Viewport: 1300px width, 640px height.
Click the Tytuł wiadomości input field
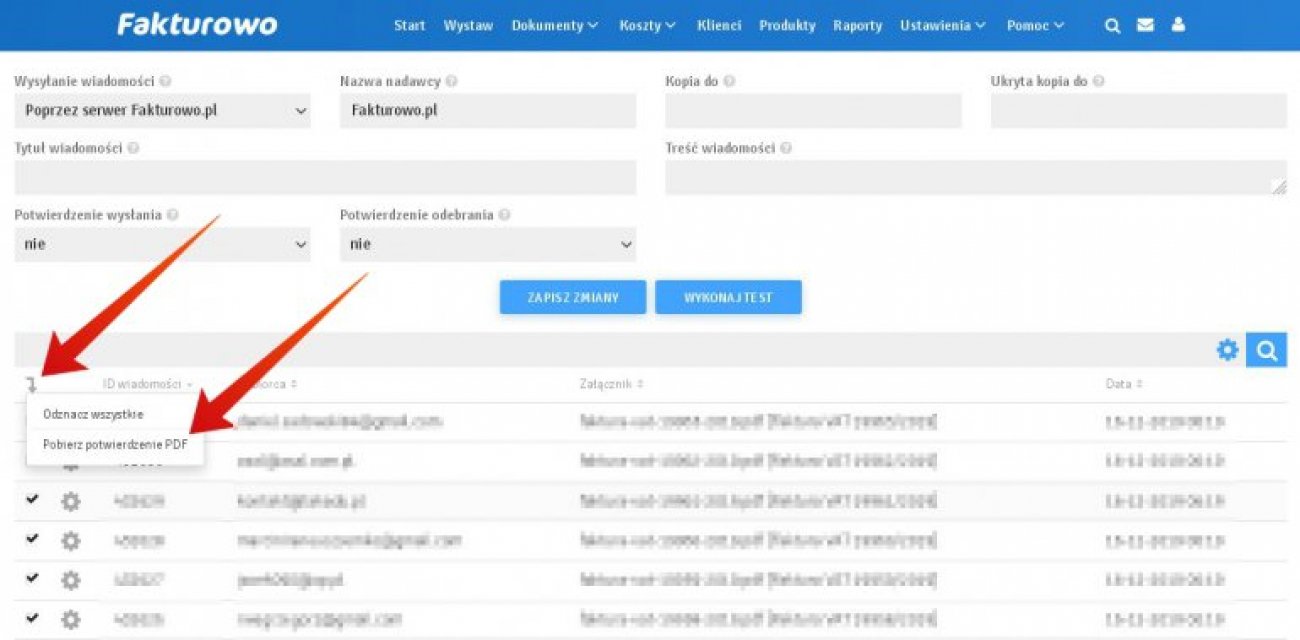click(x=325, y=178)
